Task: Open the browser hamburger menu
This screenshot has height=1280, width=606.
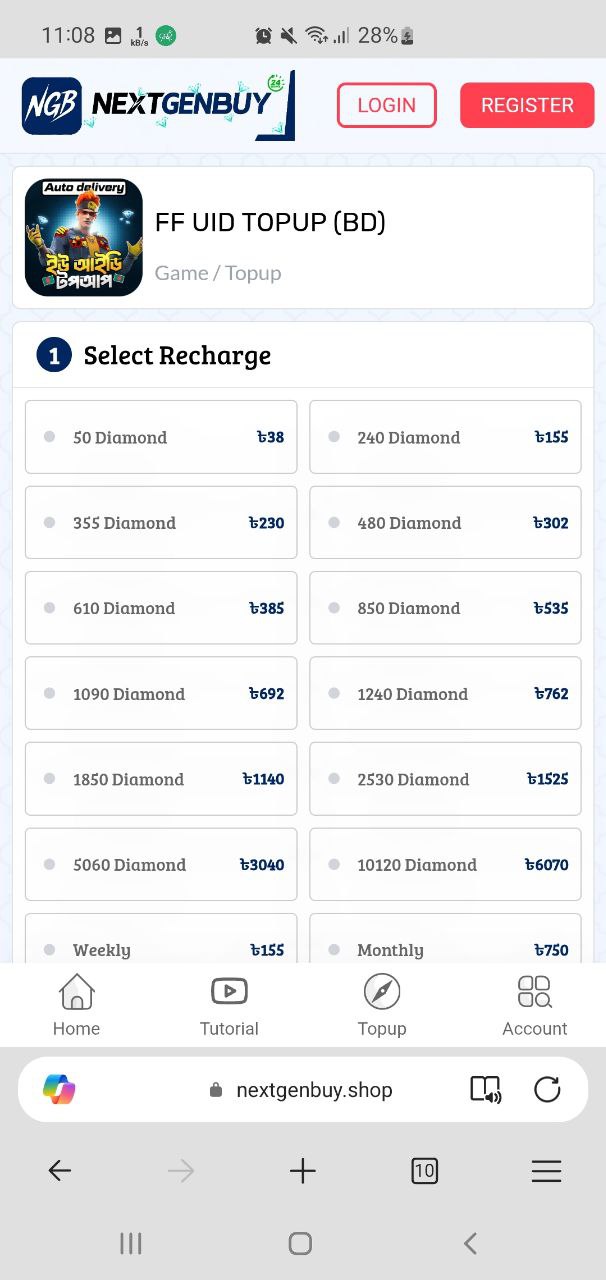Action: pyautogui.click(x=546, y=1171)
